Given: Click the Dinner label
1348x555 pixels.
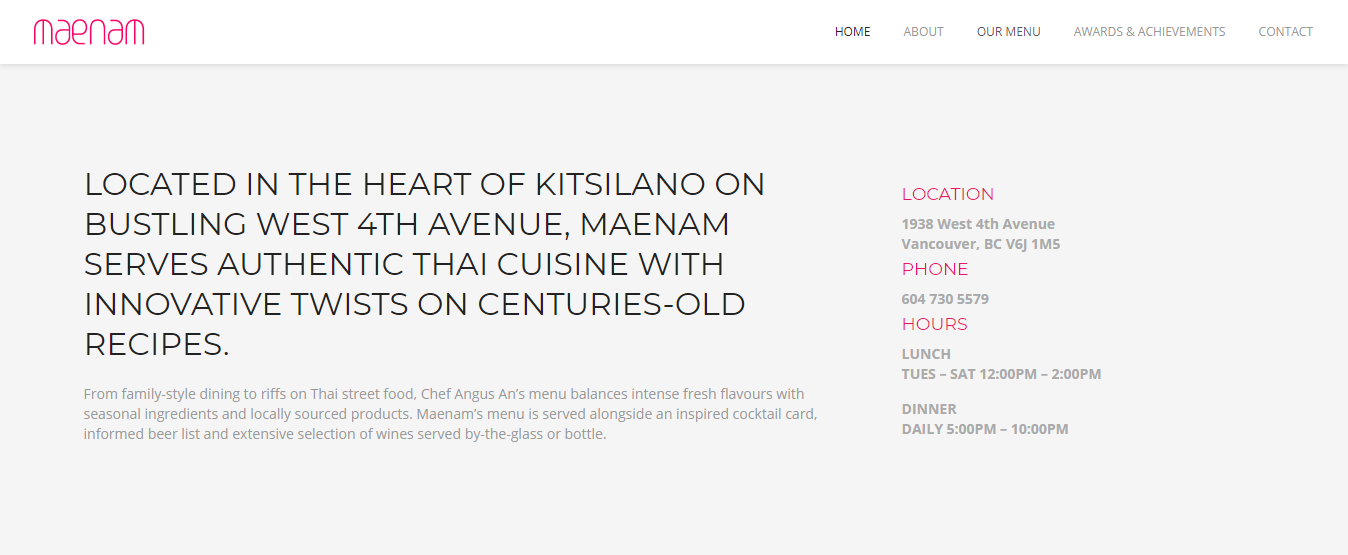Looking at the screenshot, I should click(929, 409).
